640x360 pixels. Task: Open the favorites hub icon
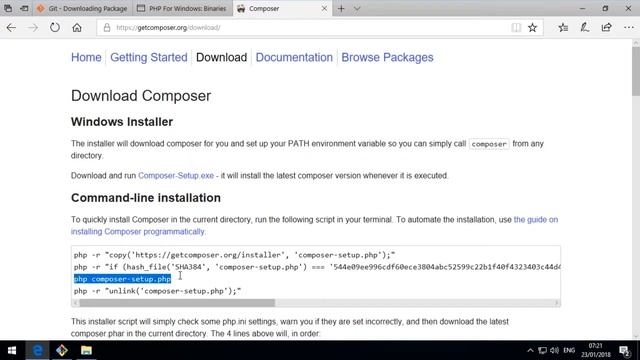point(563,28)
